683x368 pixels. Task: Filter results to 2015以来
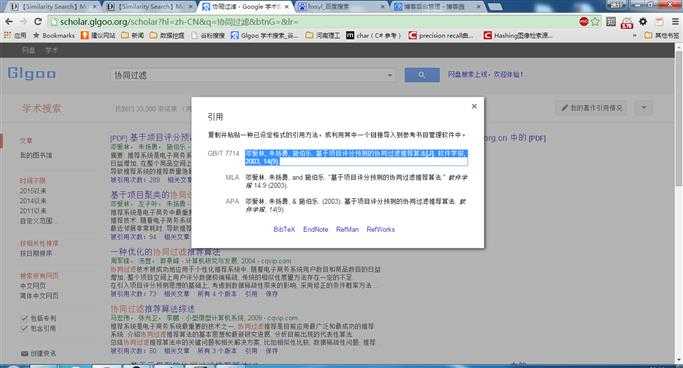pyautogui.click(x=33, y=191)
